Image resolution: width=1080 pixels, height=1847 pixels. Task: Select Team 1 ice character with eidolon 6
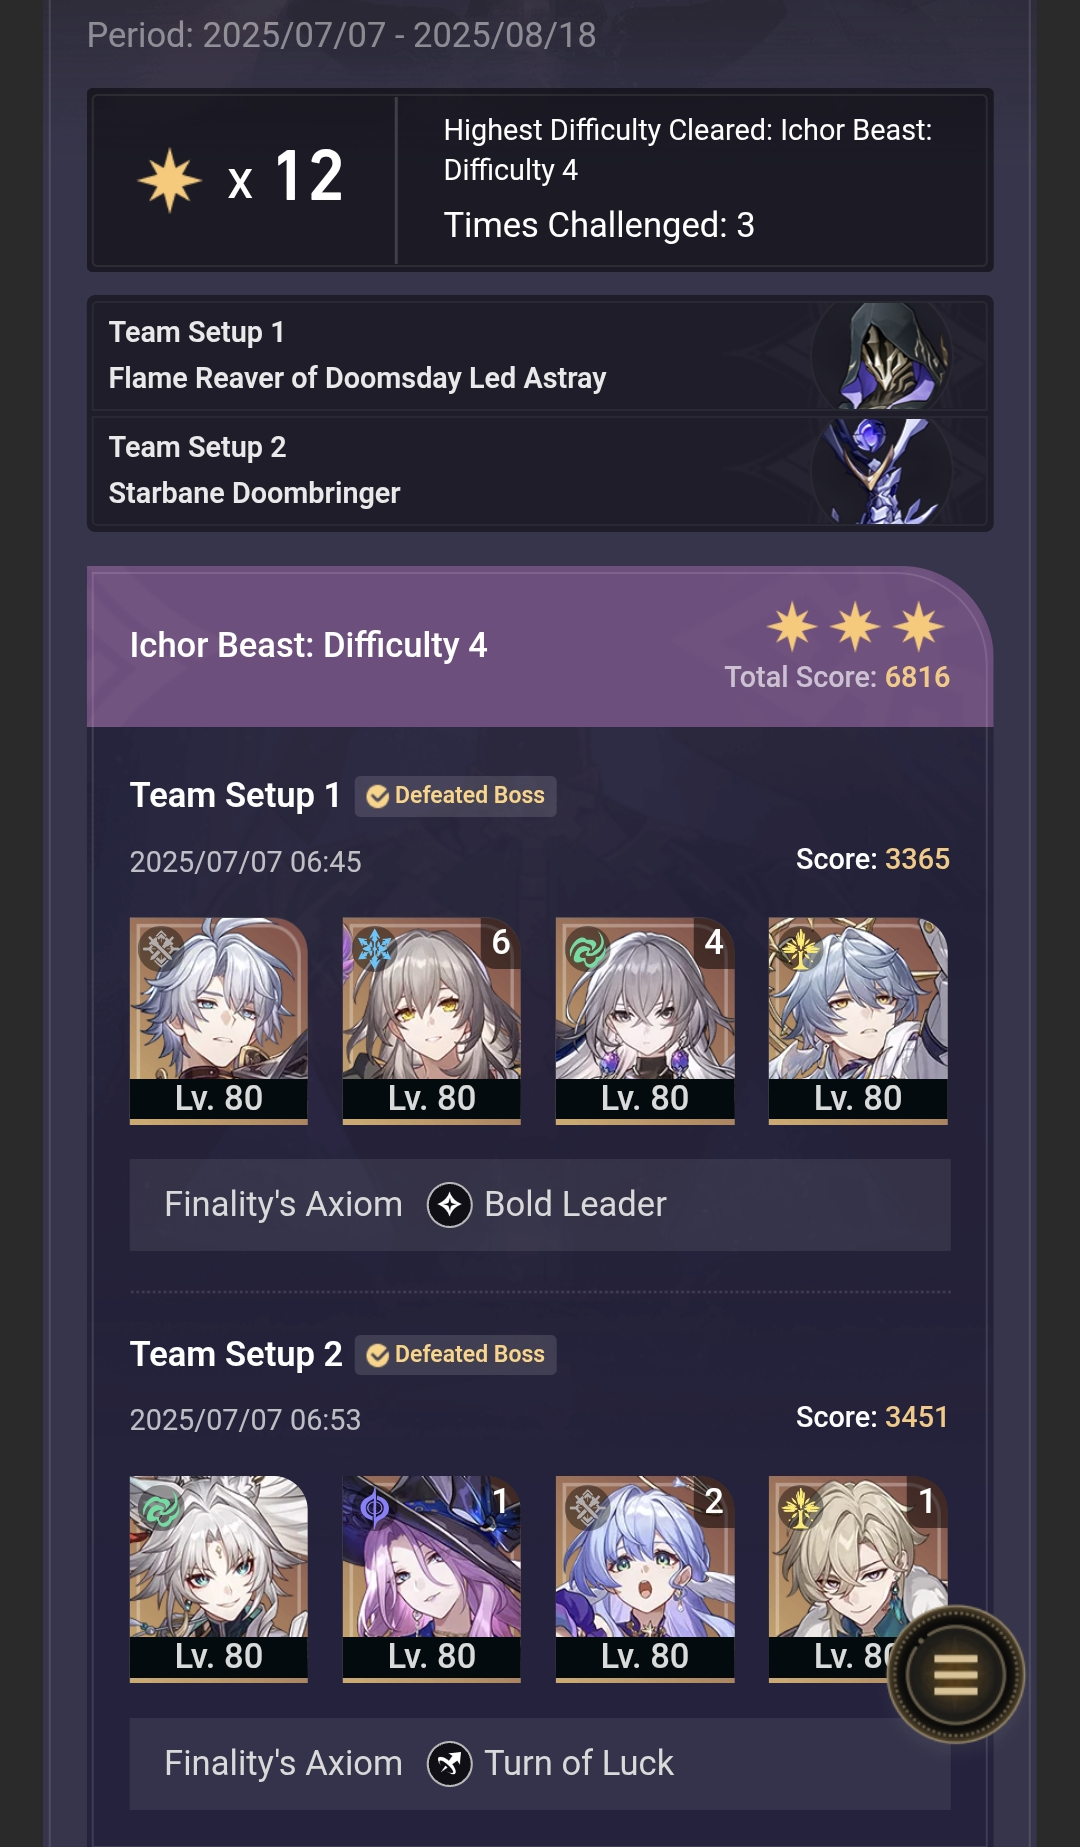coord(432,1021)
